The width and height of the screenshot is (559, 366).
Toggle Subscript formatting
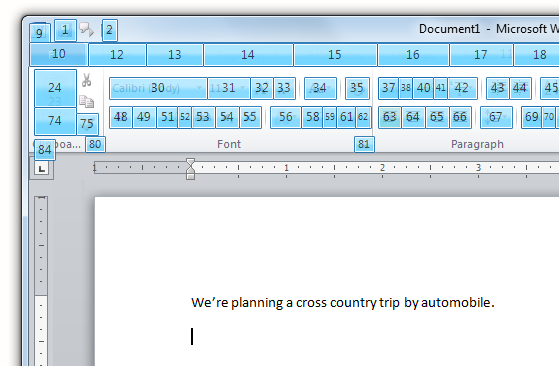[227, 117]
